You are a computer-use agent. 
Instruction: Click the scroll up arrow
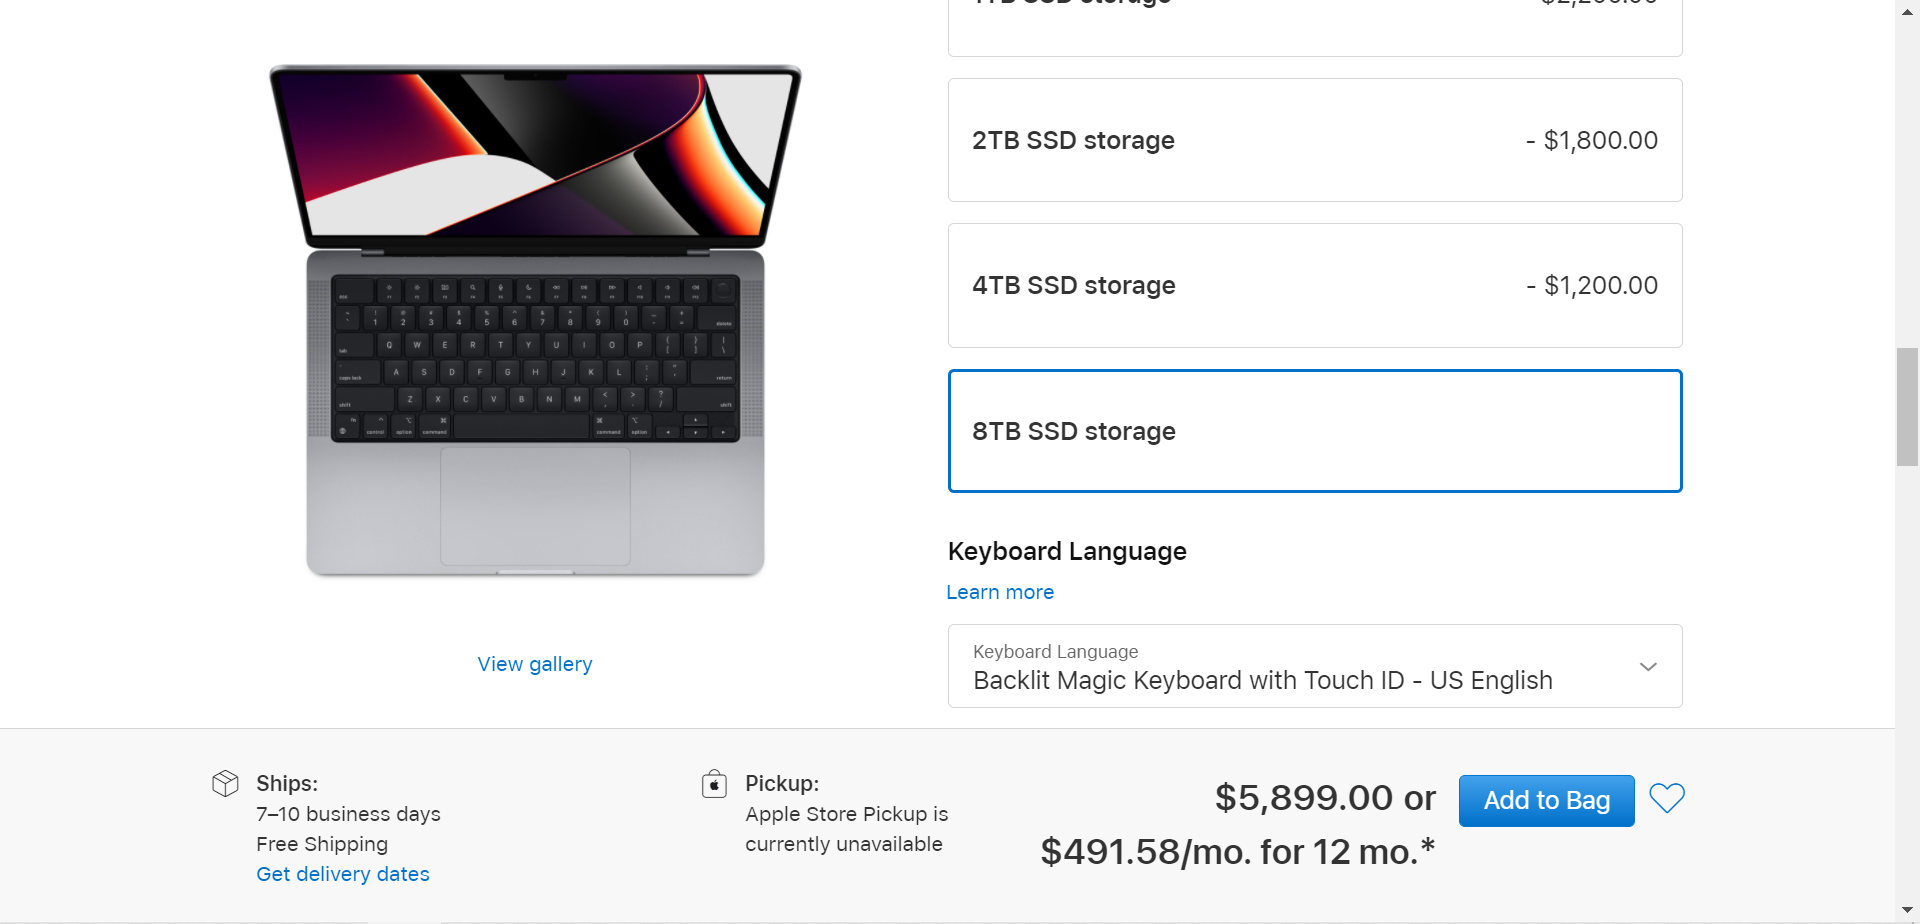point(1907,8)
